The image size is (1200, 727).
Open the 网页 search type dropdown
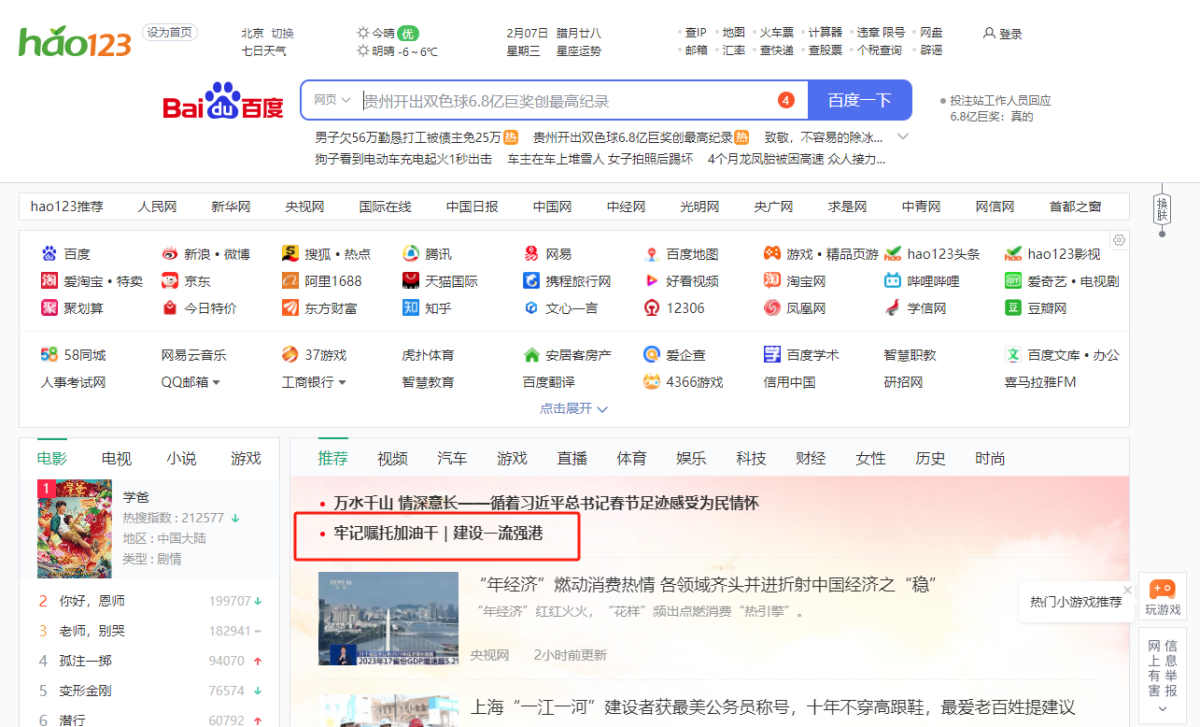[x=332, y=100]
